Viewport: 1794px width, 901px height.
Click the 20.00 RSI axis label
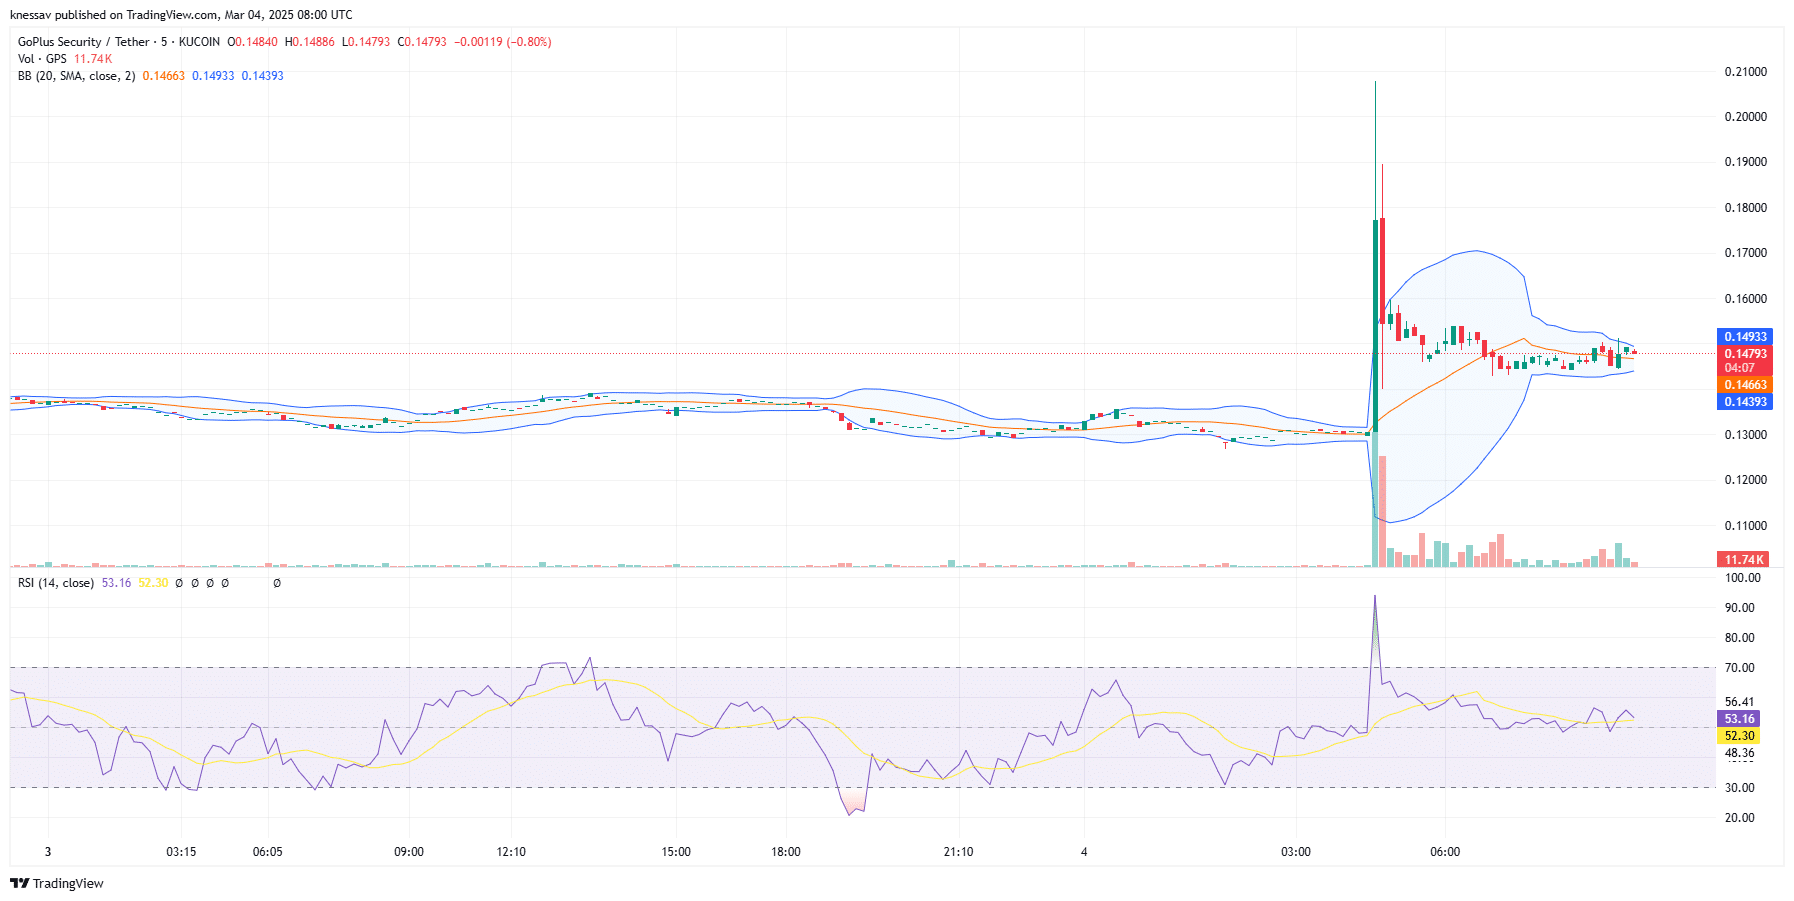[1740, 818]
